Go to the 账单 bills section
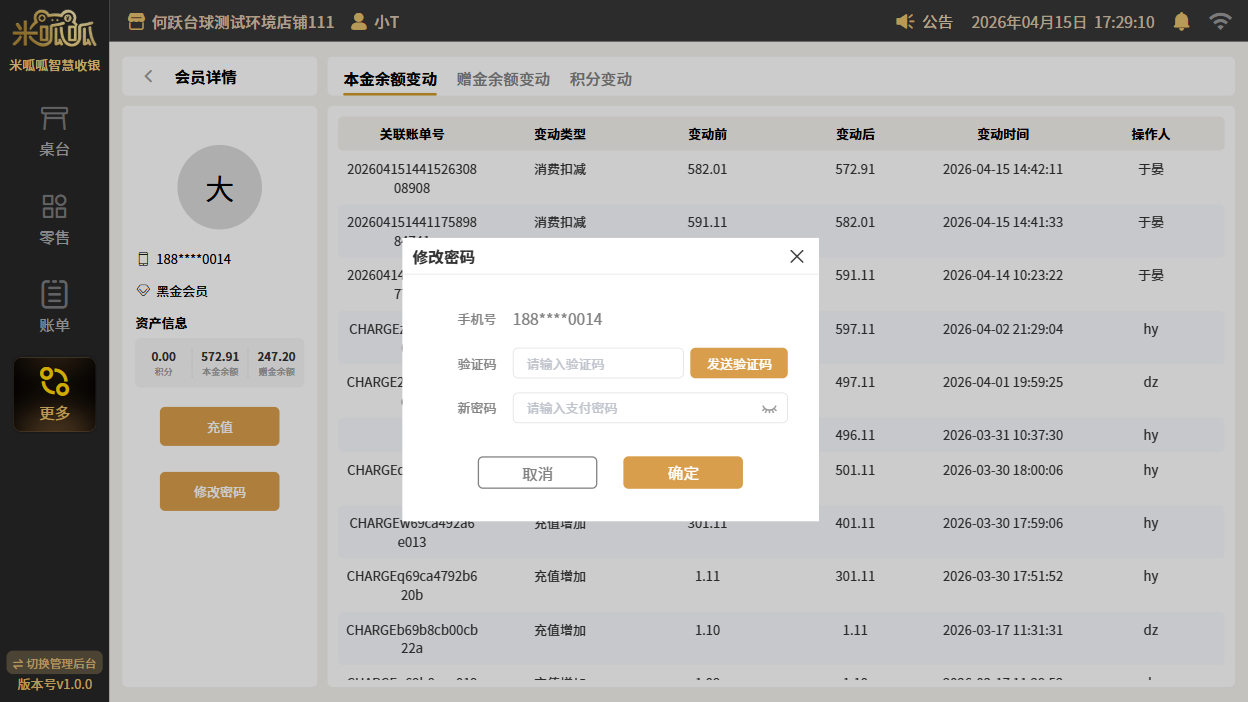1248x702 pixels. coord(54,306)
